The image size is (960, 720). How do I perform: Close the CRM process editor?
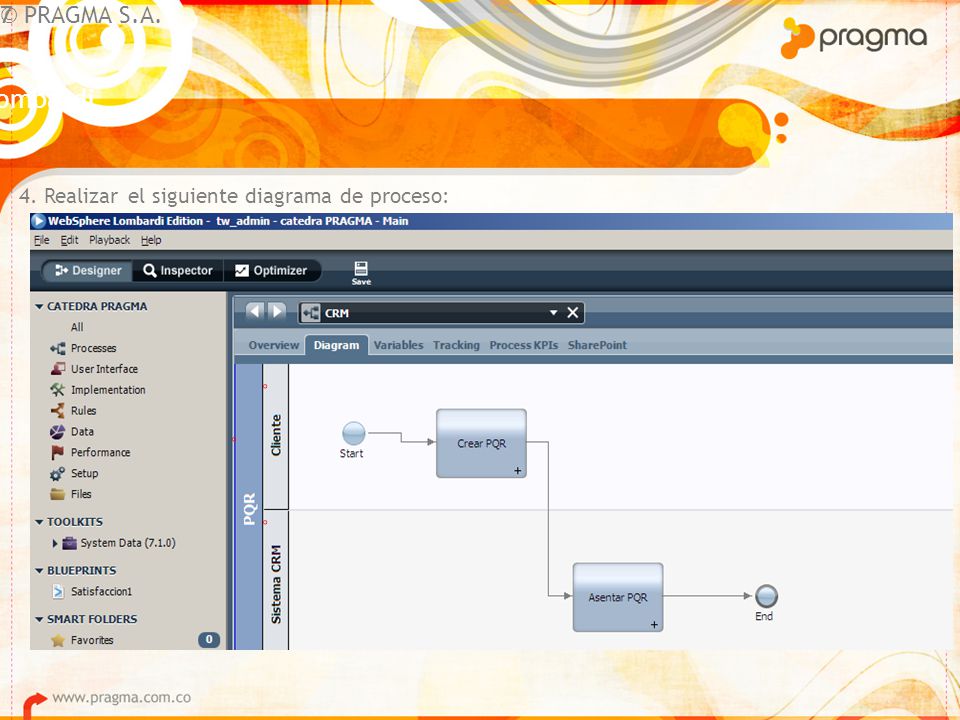coord(572,313)
